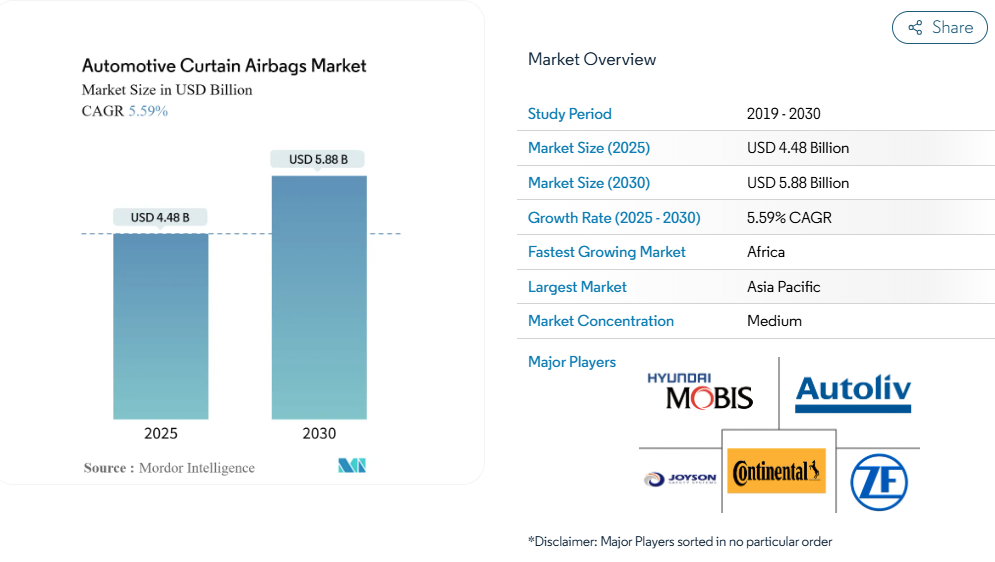Click the USD 4.48 B bar label
The image size is (995, 562).
pos(160,217)
